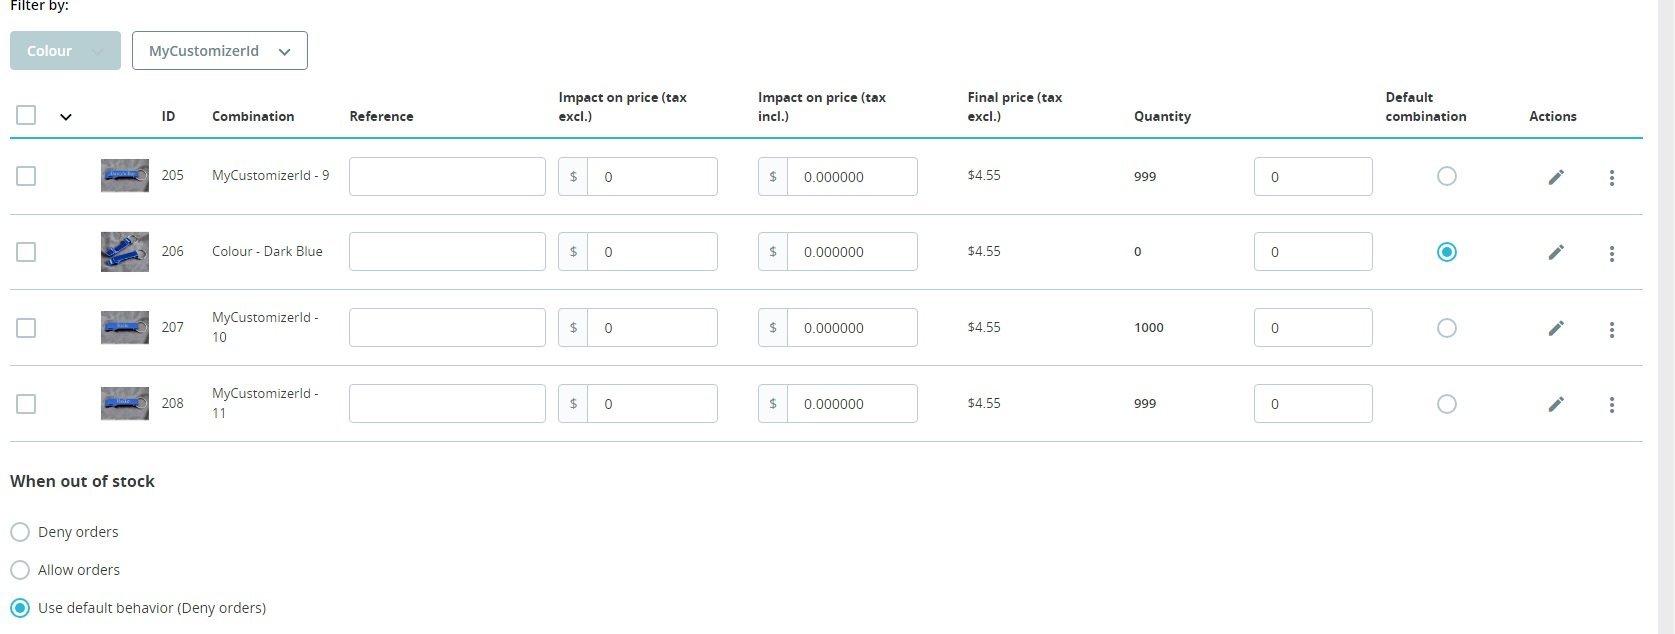Set combination 207 as default combination
Viewport: 1675px width, 634px height.
pos(1446,328)
